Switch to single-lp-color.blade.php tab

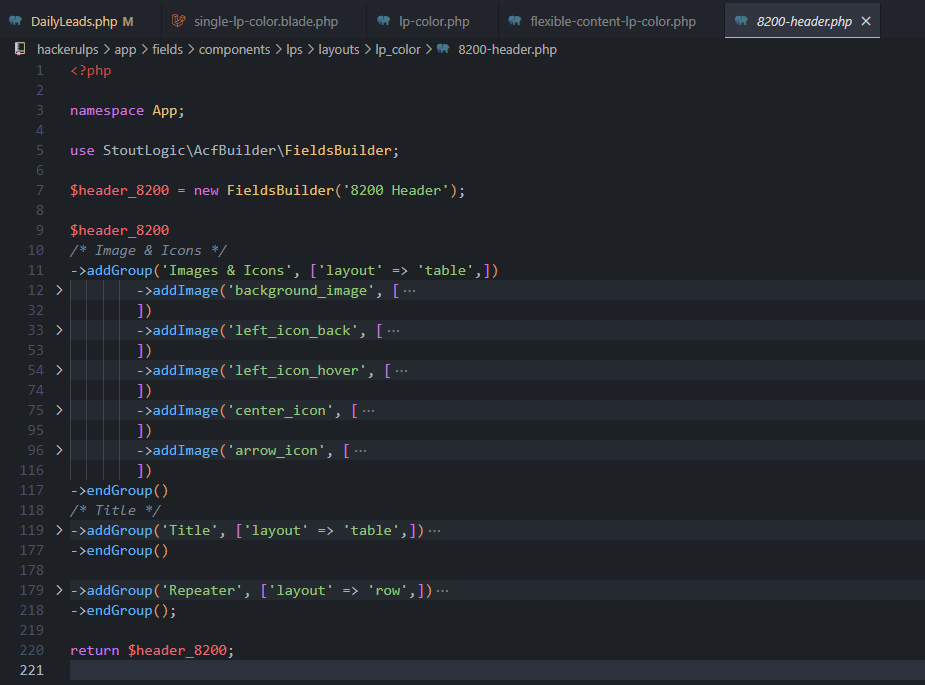265,21
